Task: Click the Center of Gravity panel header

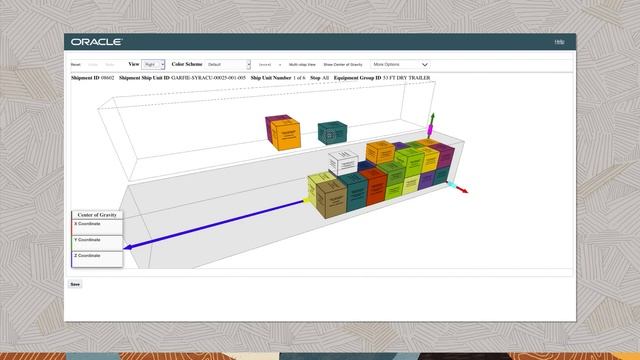Action: (x=97, y=215)
